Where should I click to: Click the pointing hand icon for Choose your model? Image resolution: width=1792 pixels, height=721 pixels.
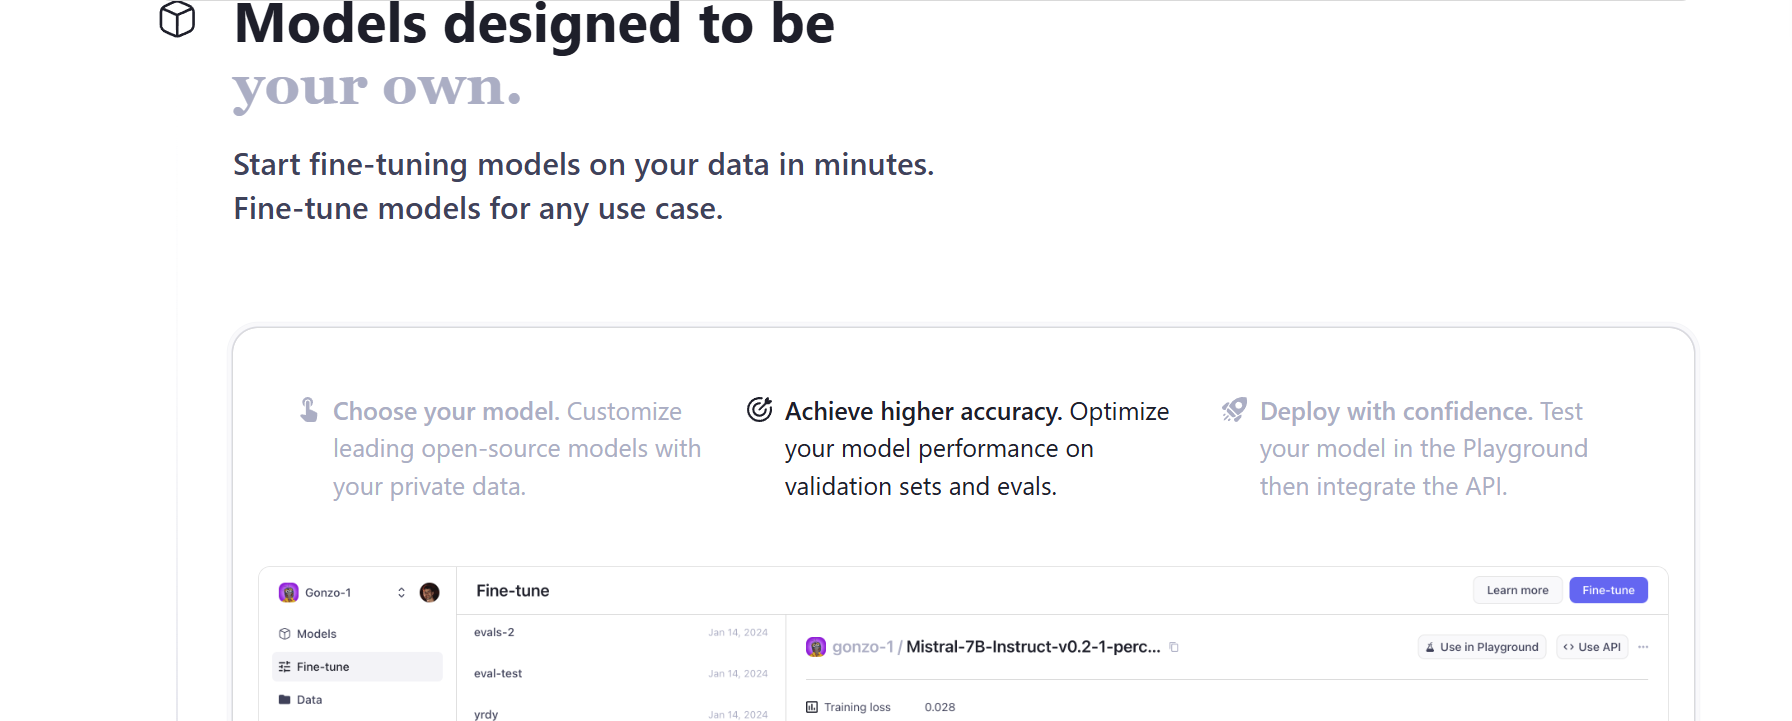309,410
